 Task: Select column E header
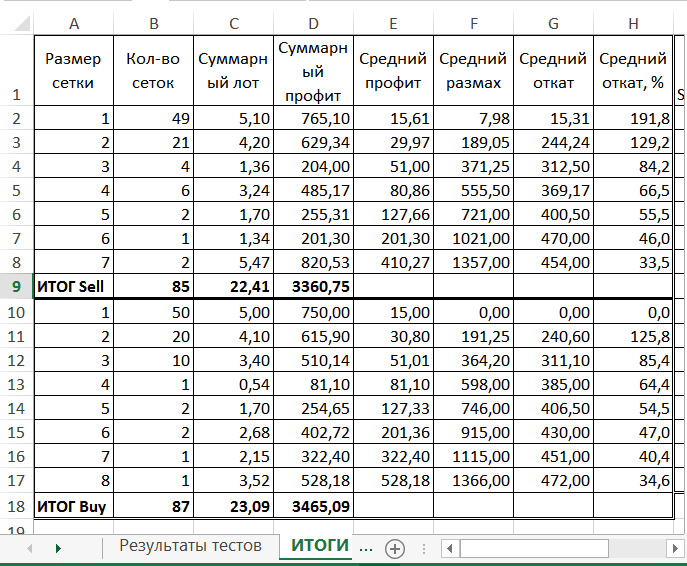tap(393, 24)
